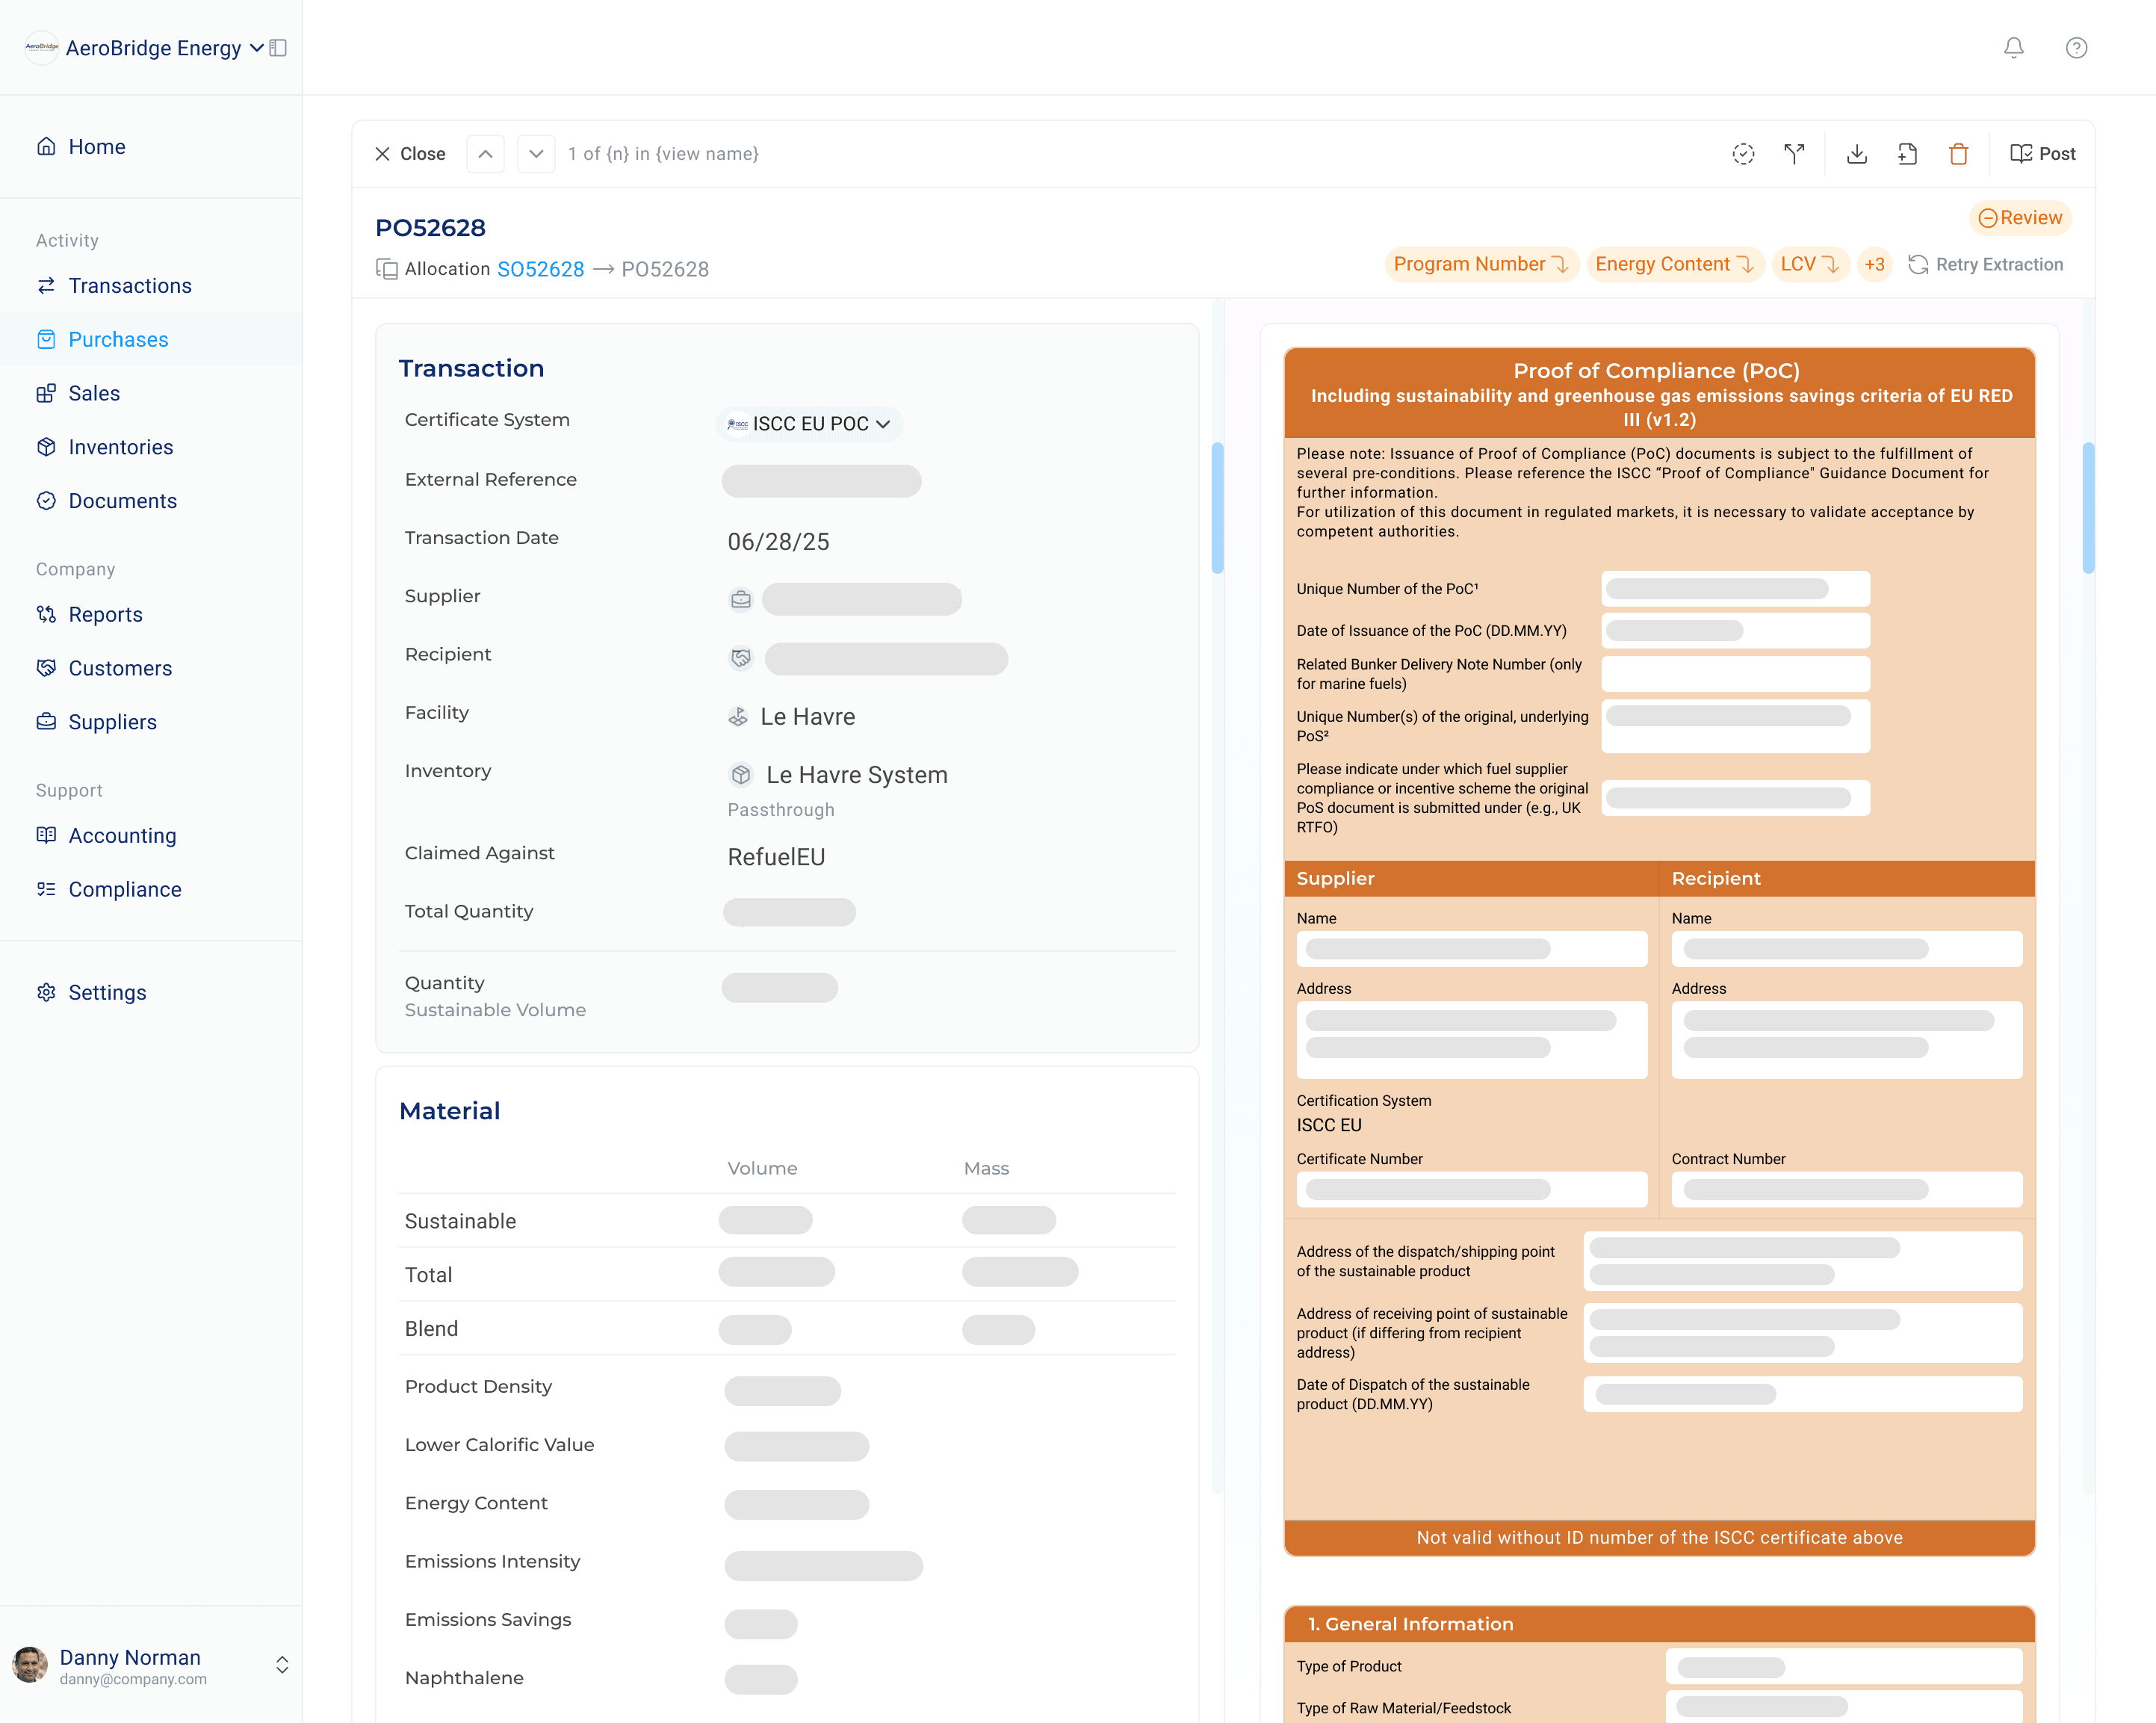Click the dashed circle checkmark icon
The height and width of the screenshot is (1723, 2156).
[x=1743, y=154]
